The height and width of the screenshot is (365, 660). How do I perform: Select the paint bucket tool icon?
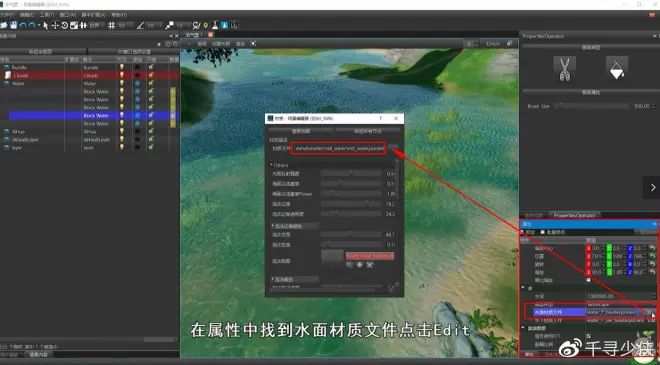point(617,69)
